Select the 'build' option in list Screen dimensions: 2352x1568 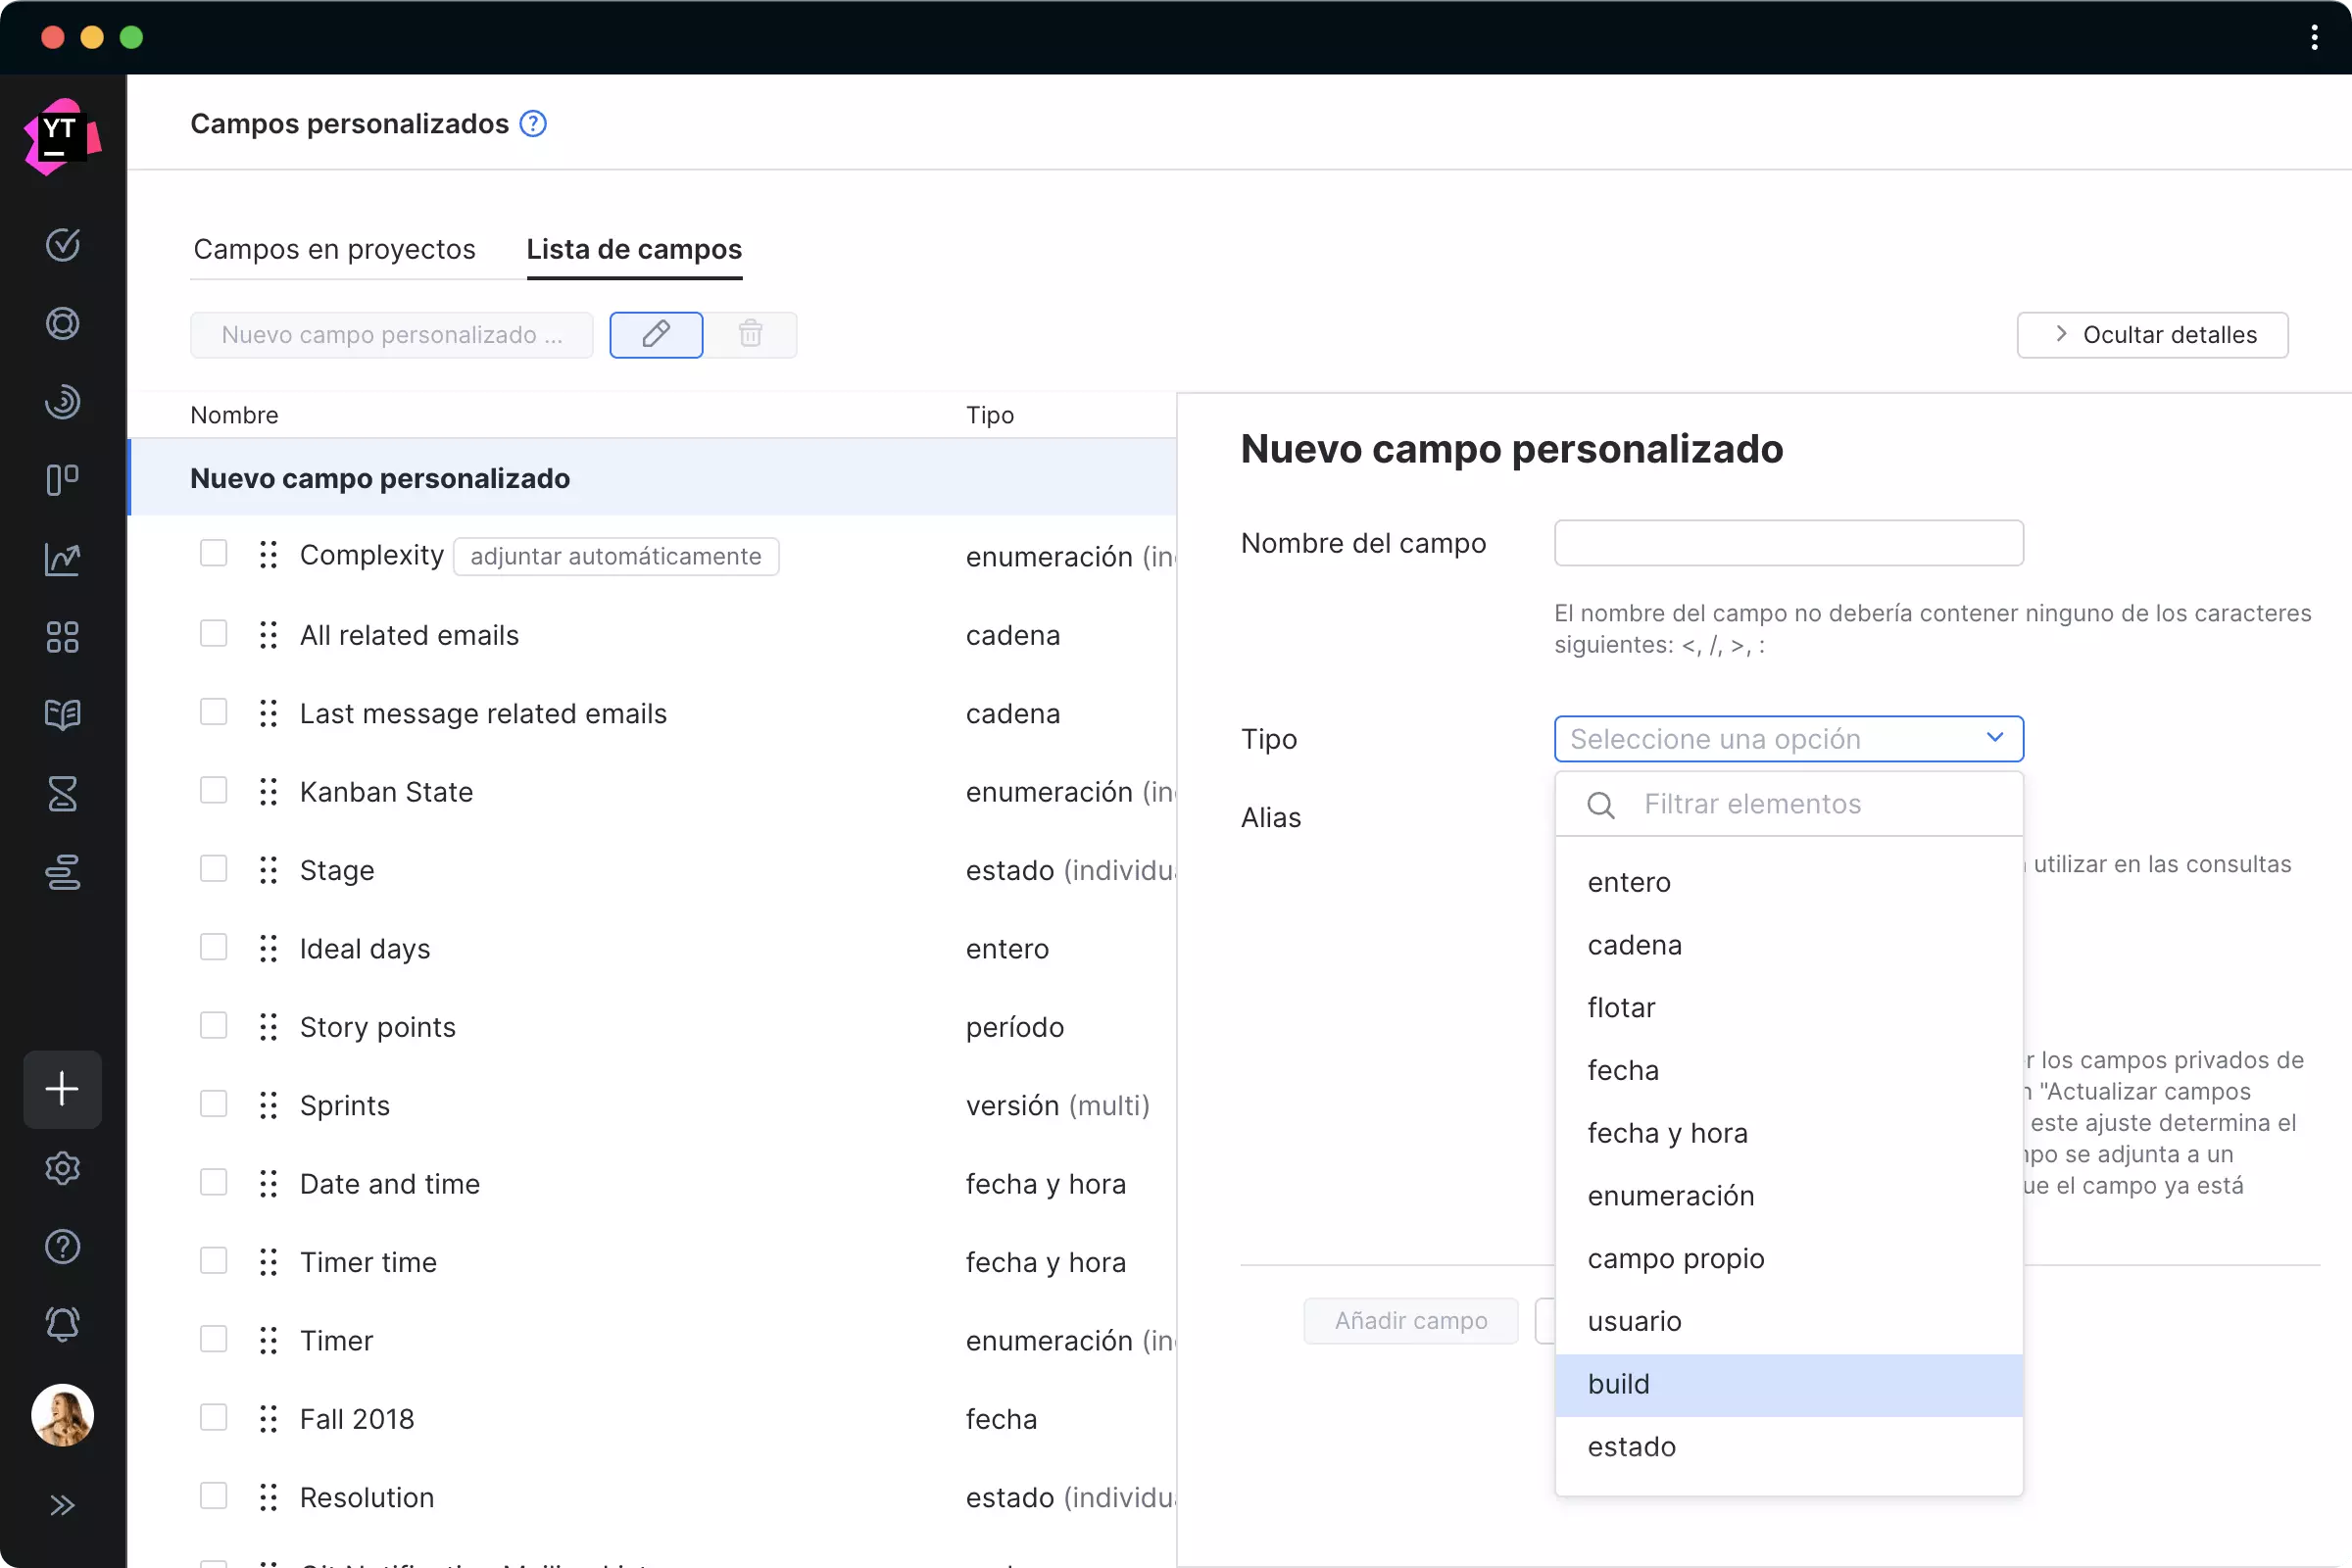pyautogui.click(x=1618, y=1384)
